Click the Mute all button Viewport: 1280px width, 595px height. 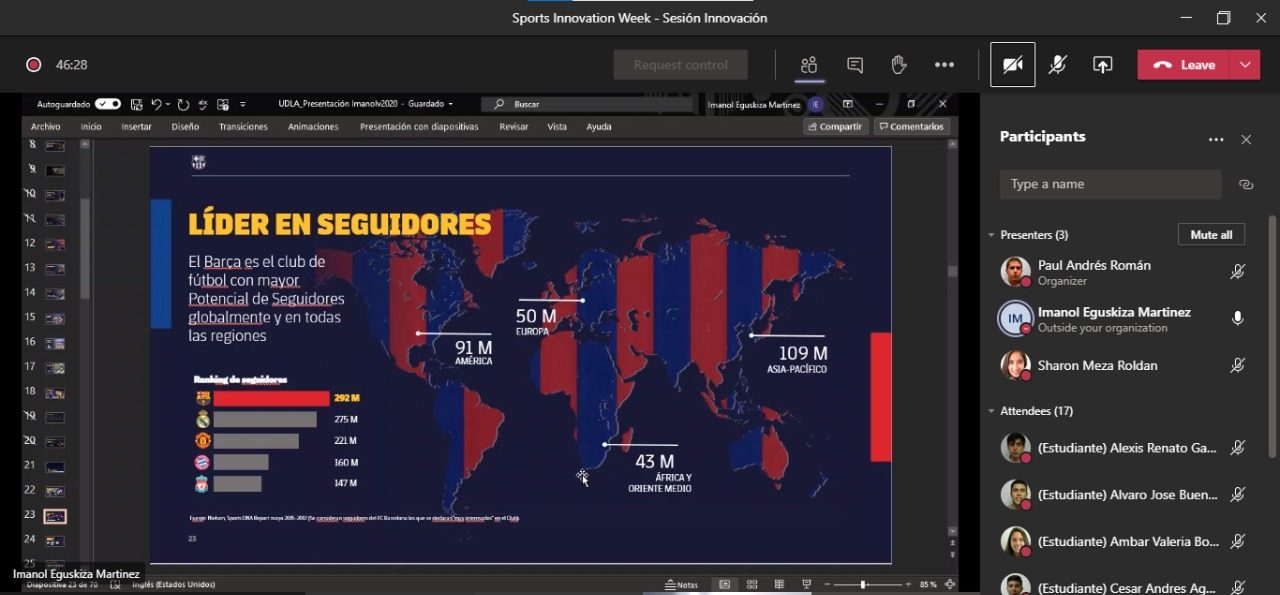1211,235
